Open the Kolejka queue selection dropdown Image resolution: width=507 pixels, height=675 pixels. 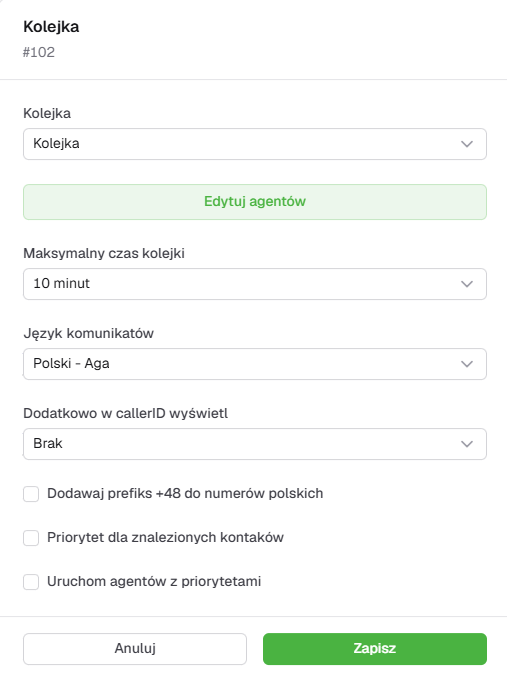[x=255, y=144]
